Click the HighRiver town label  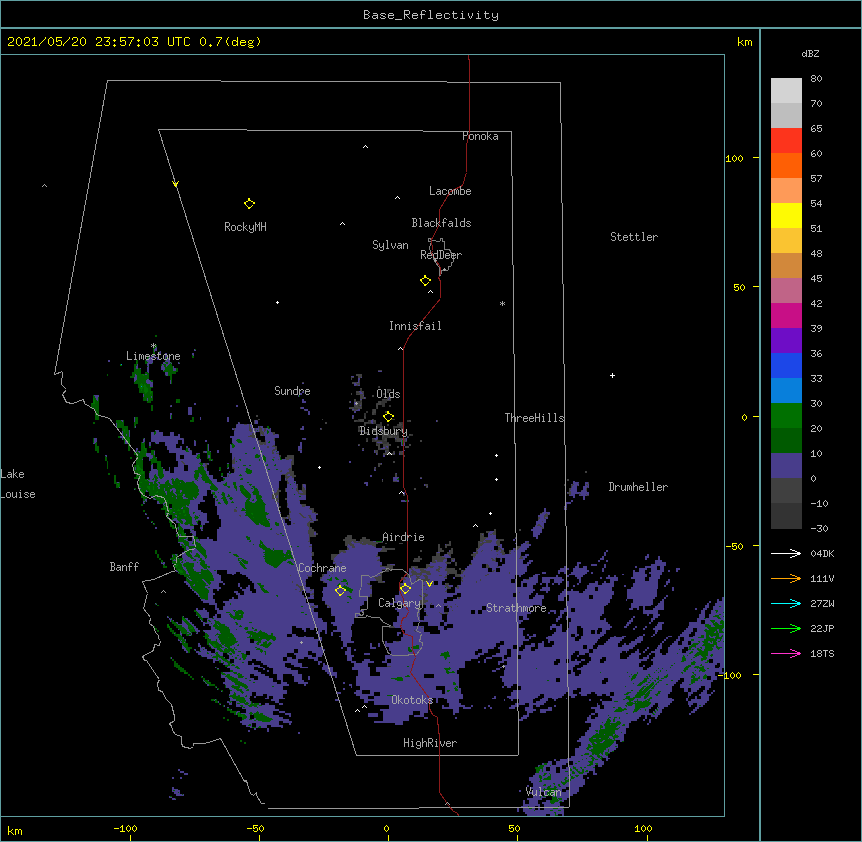pyautogui.click(x=430, y=743)
